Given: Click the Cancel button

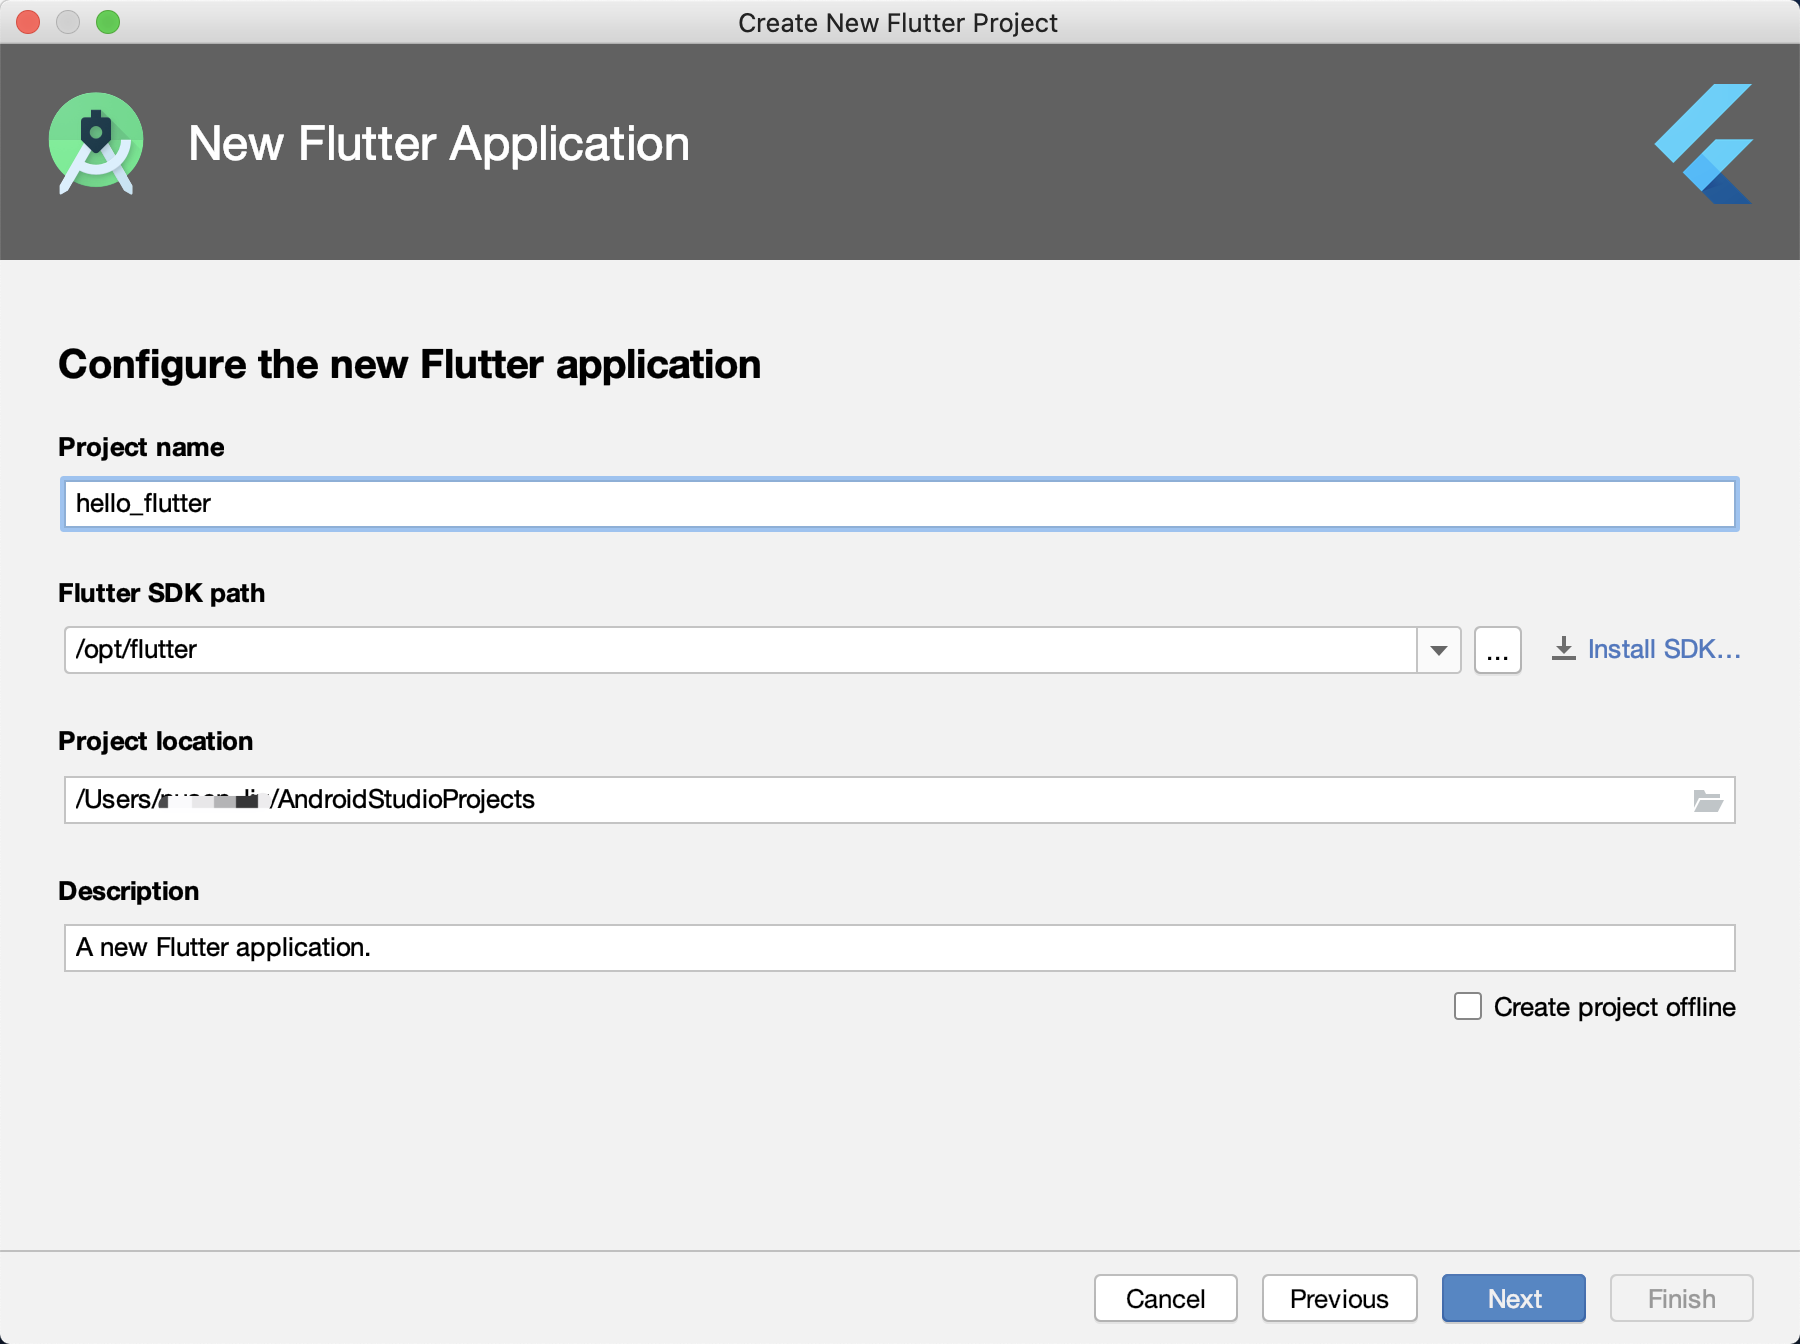Looking at the screenshot, I should coord(1166,1298).
